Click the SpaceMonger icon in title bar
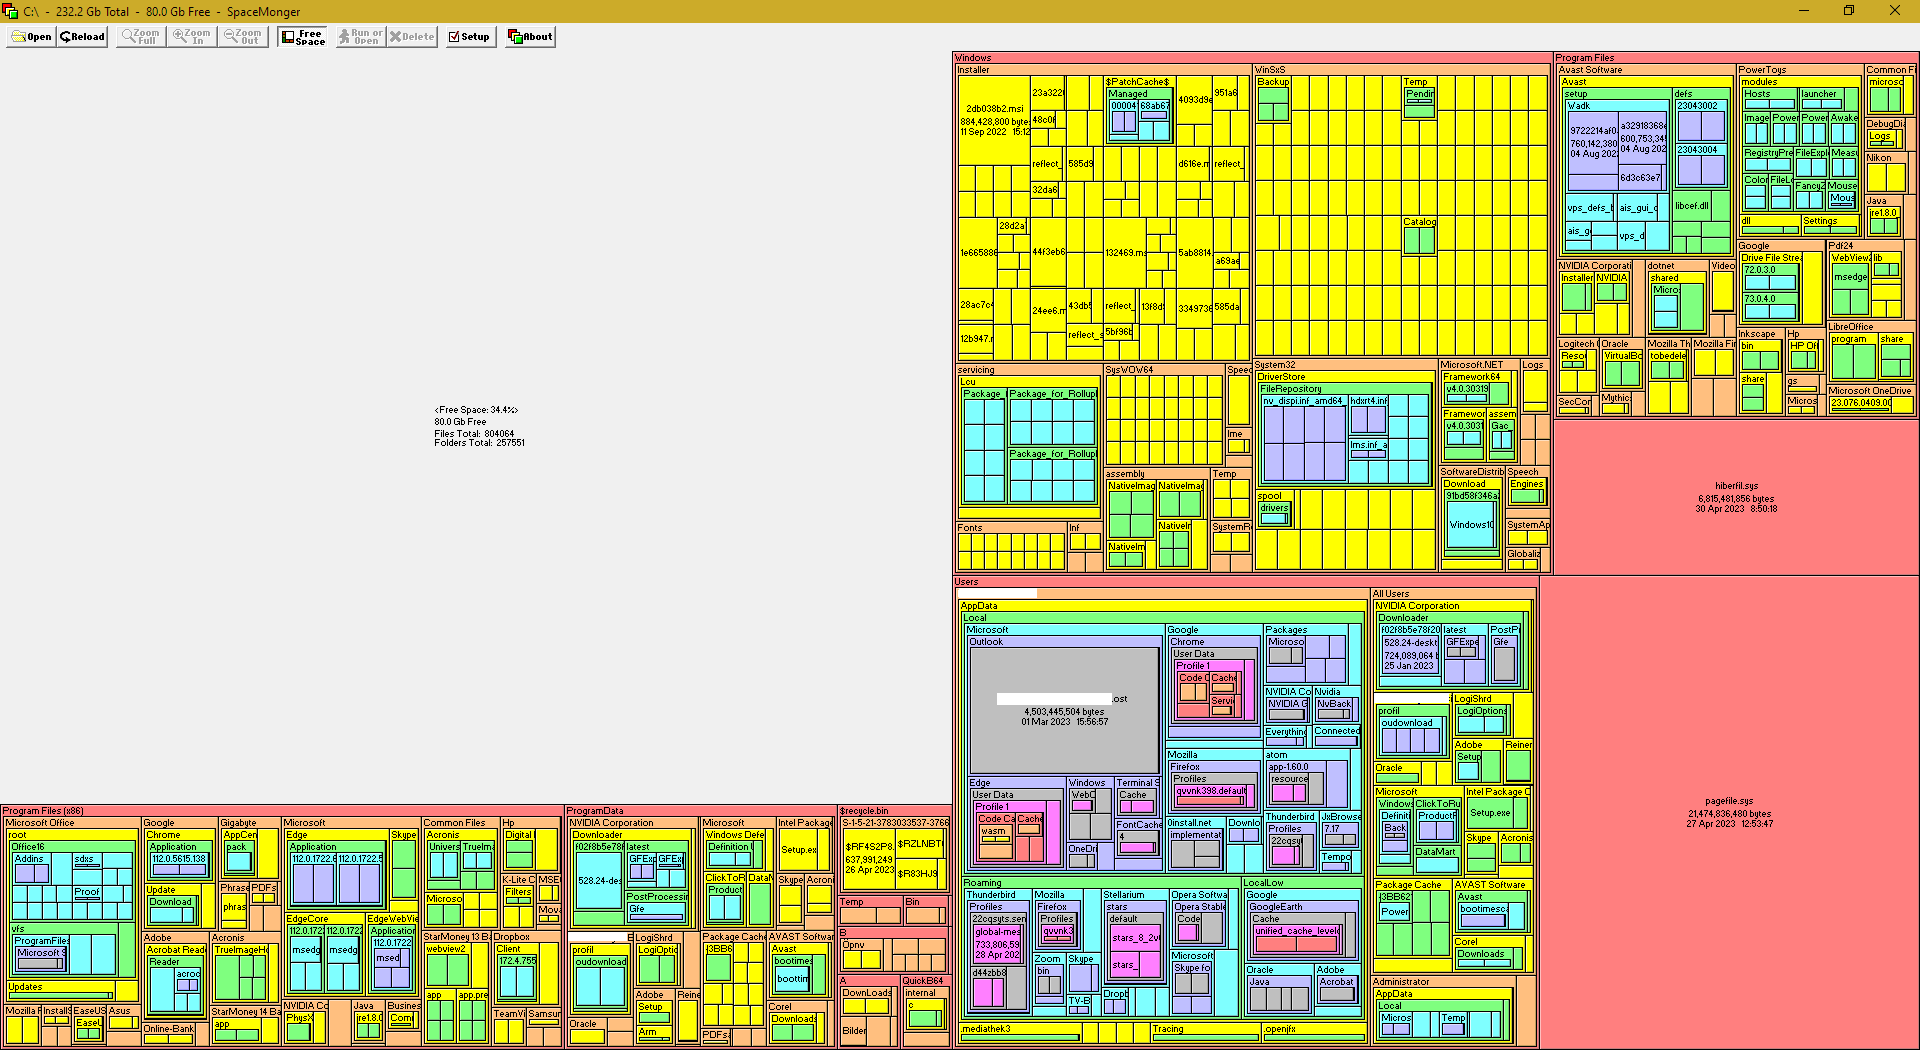The height and width of the screenshot is (1050, 1920). (11, 11)
